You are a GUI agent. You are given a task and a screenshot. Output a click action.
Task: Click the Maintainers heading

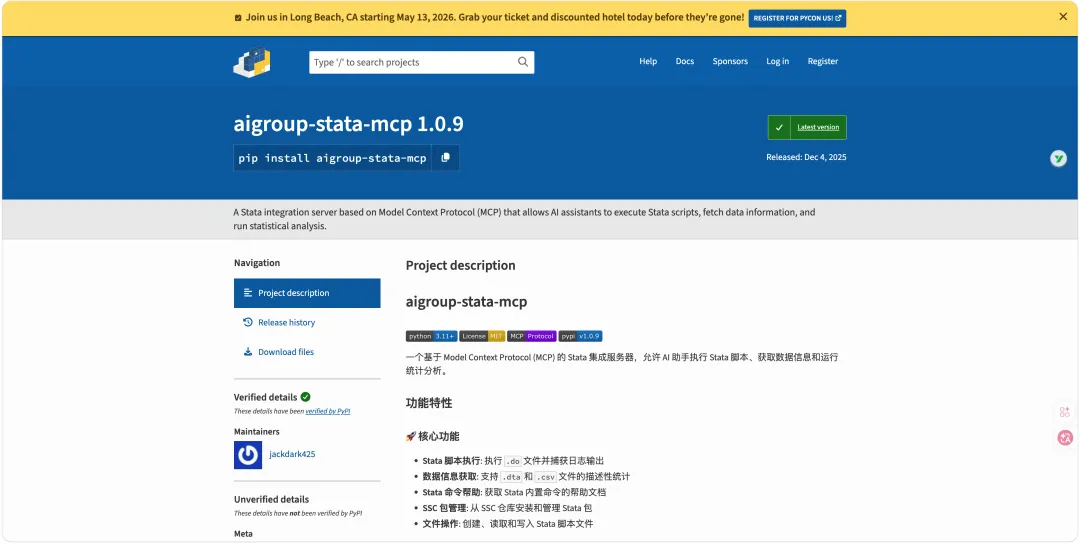tap(256, 432)
